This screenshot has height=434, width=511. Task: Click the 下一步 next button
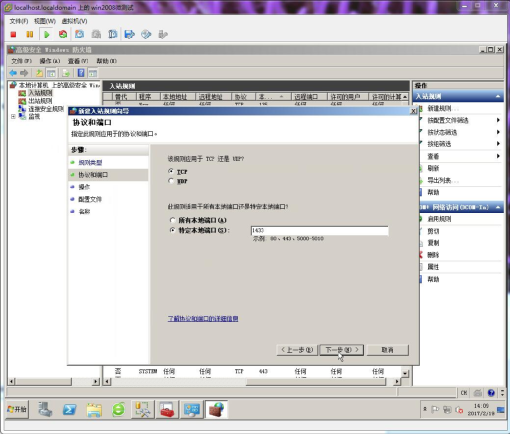341,350
